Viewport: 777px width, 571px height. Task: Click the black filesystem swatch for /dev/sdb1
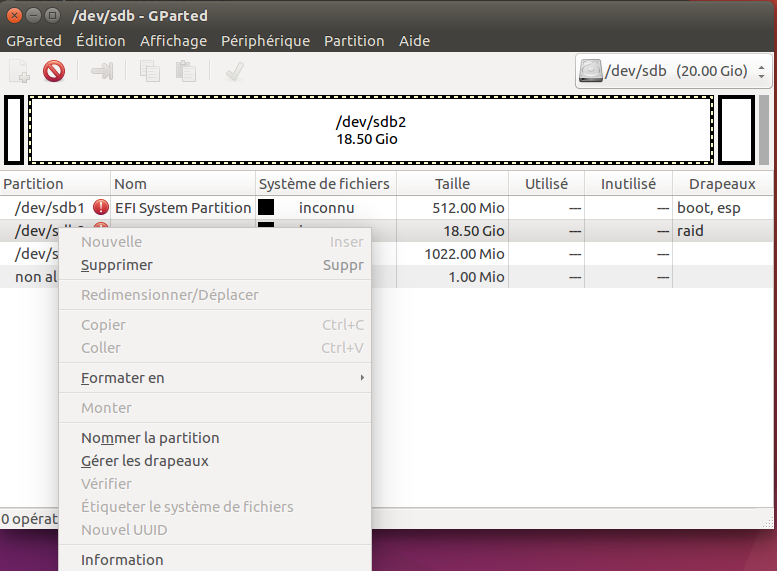(266, 208)
